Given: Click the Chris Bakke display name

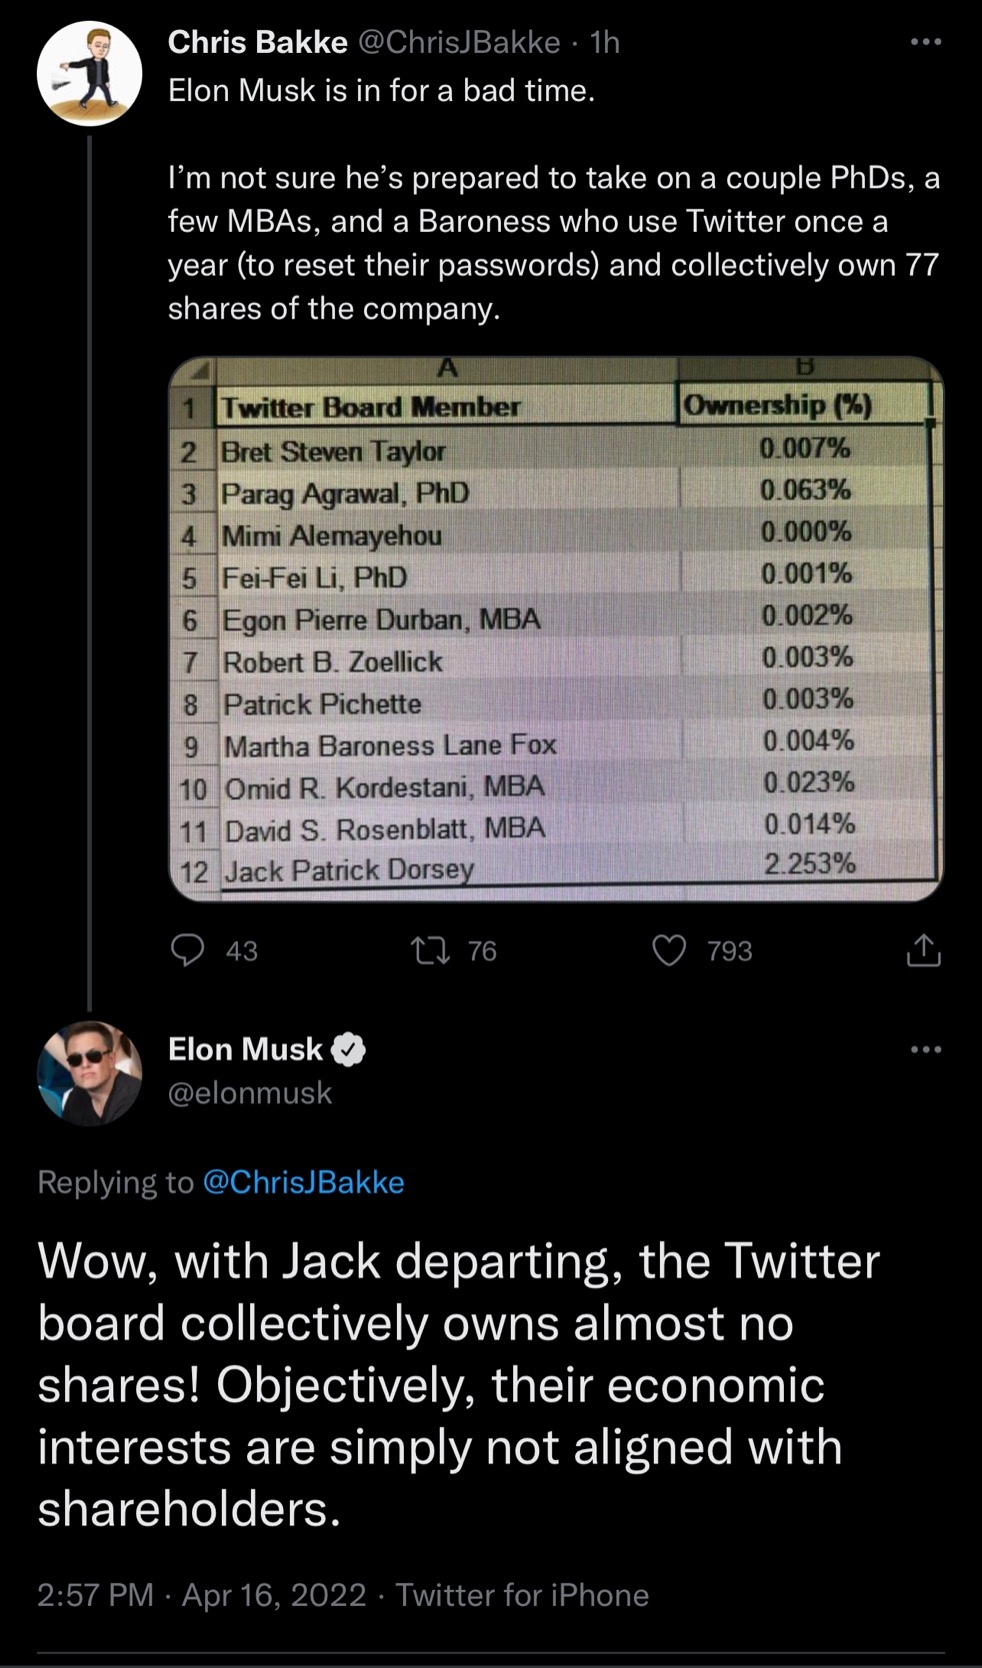Looking at the screenshot, I should [x=257, y=42].
